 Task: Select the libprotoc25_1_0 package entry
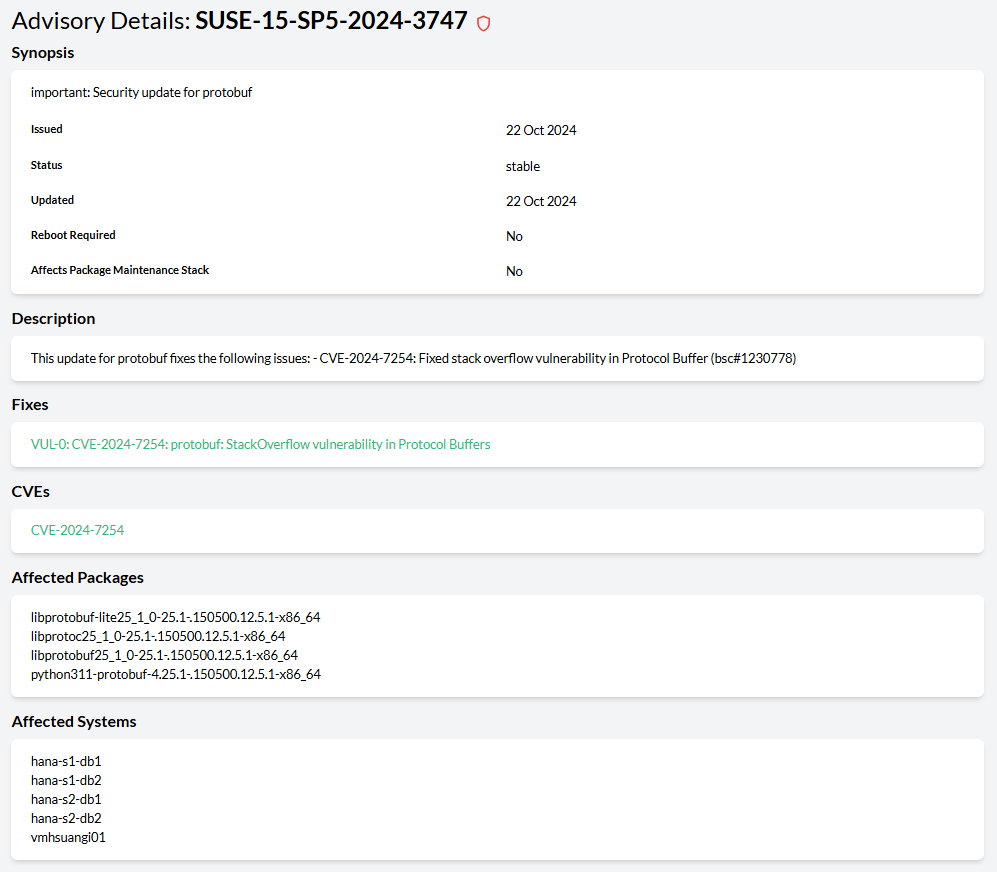[x=158, y=636]
